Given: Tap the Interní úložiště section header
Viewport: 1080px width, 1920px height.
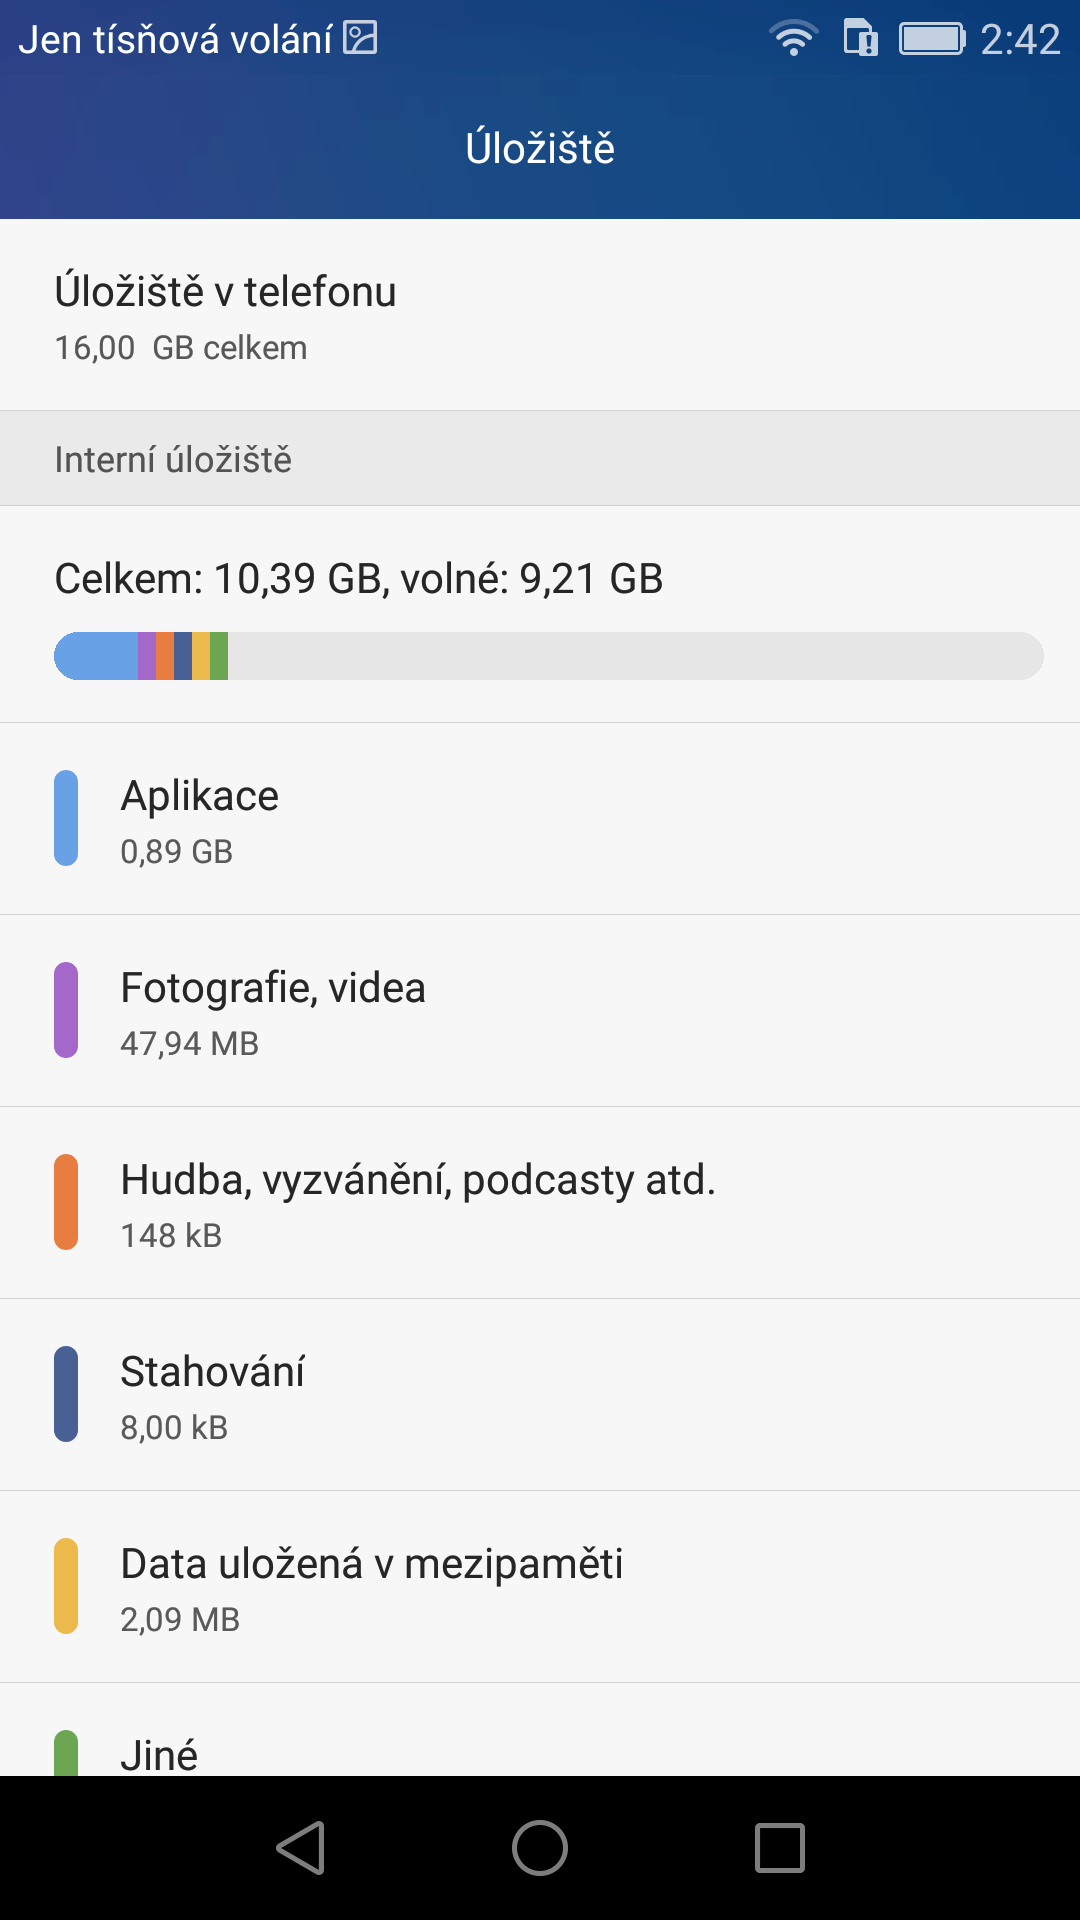Looking at the screenshot, I should pos(540,459).
